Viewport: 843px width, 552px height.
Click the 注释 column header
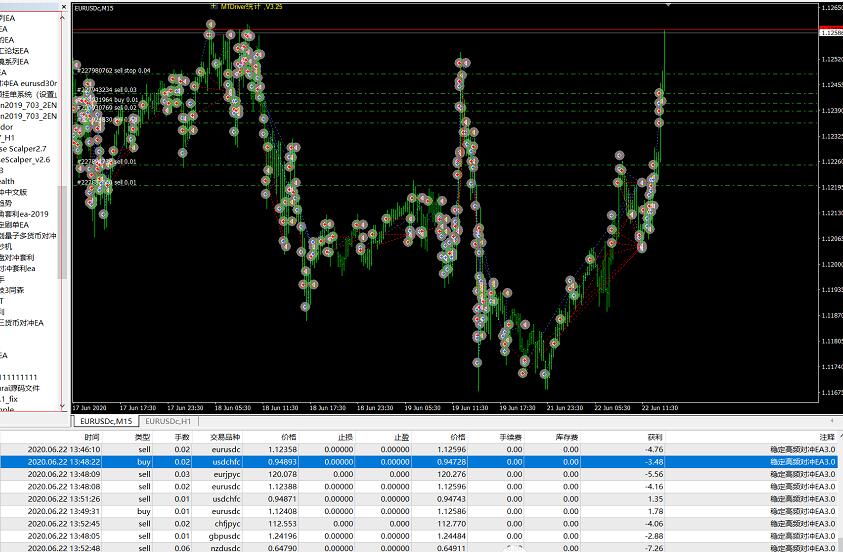(x=826, y=438)
